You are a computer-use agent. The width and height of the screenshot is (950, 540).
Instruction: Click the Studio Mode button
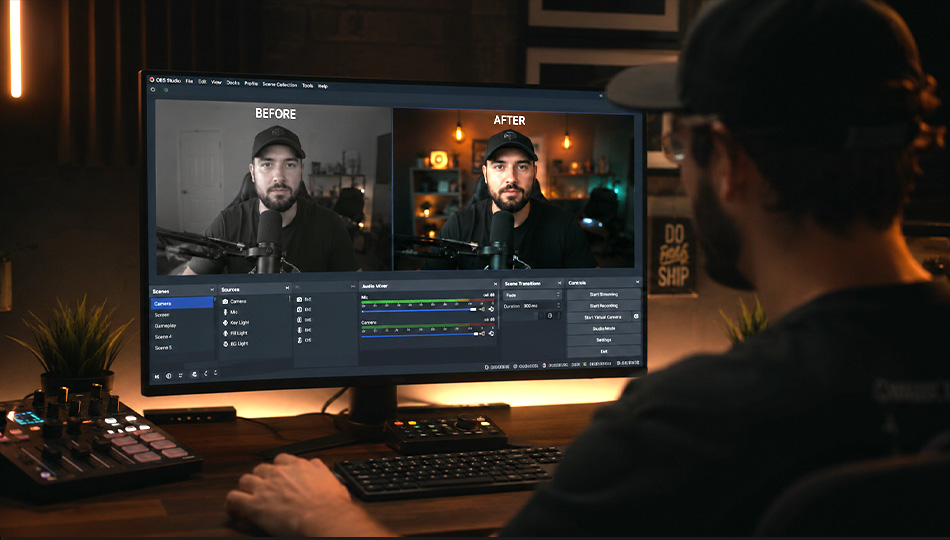pos(604,328)
